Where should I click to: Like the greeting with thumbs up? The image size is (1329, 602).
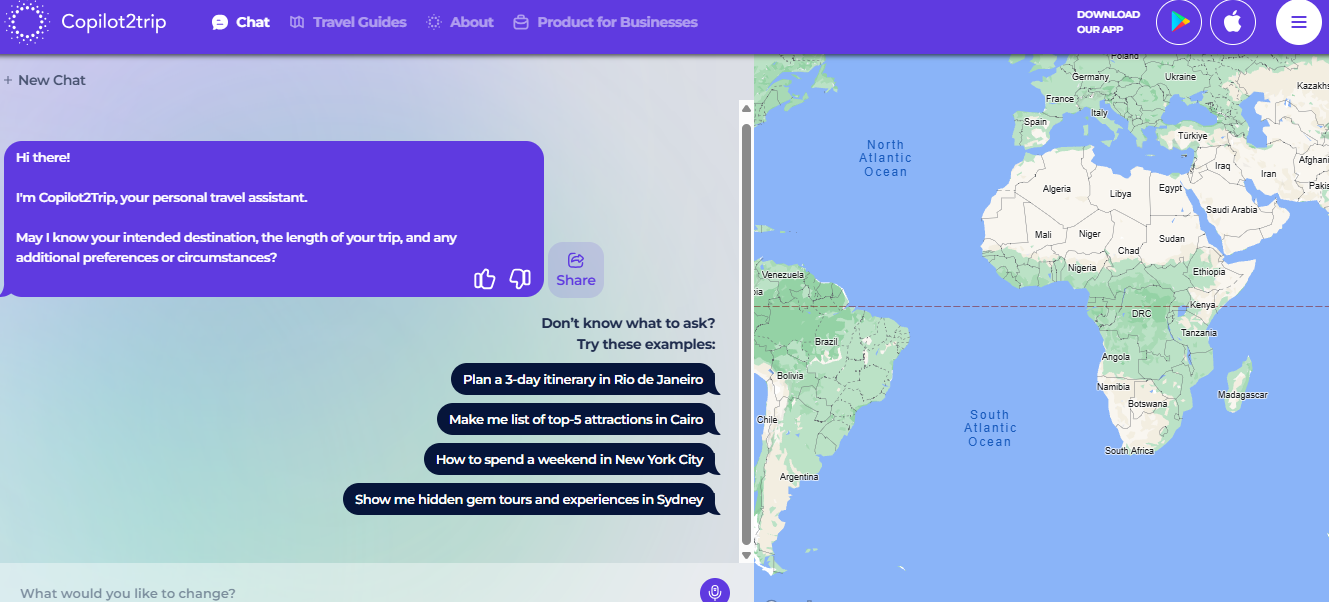point(485,279)
